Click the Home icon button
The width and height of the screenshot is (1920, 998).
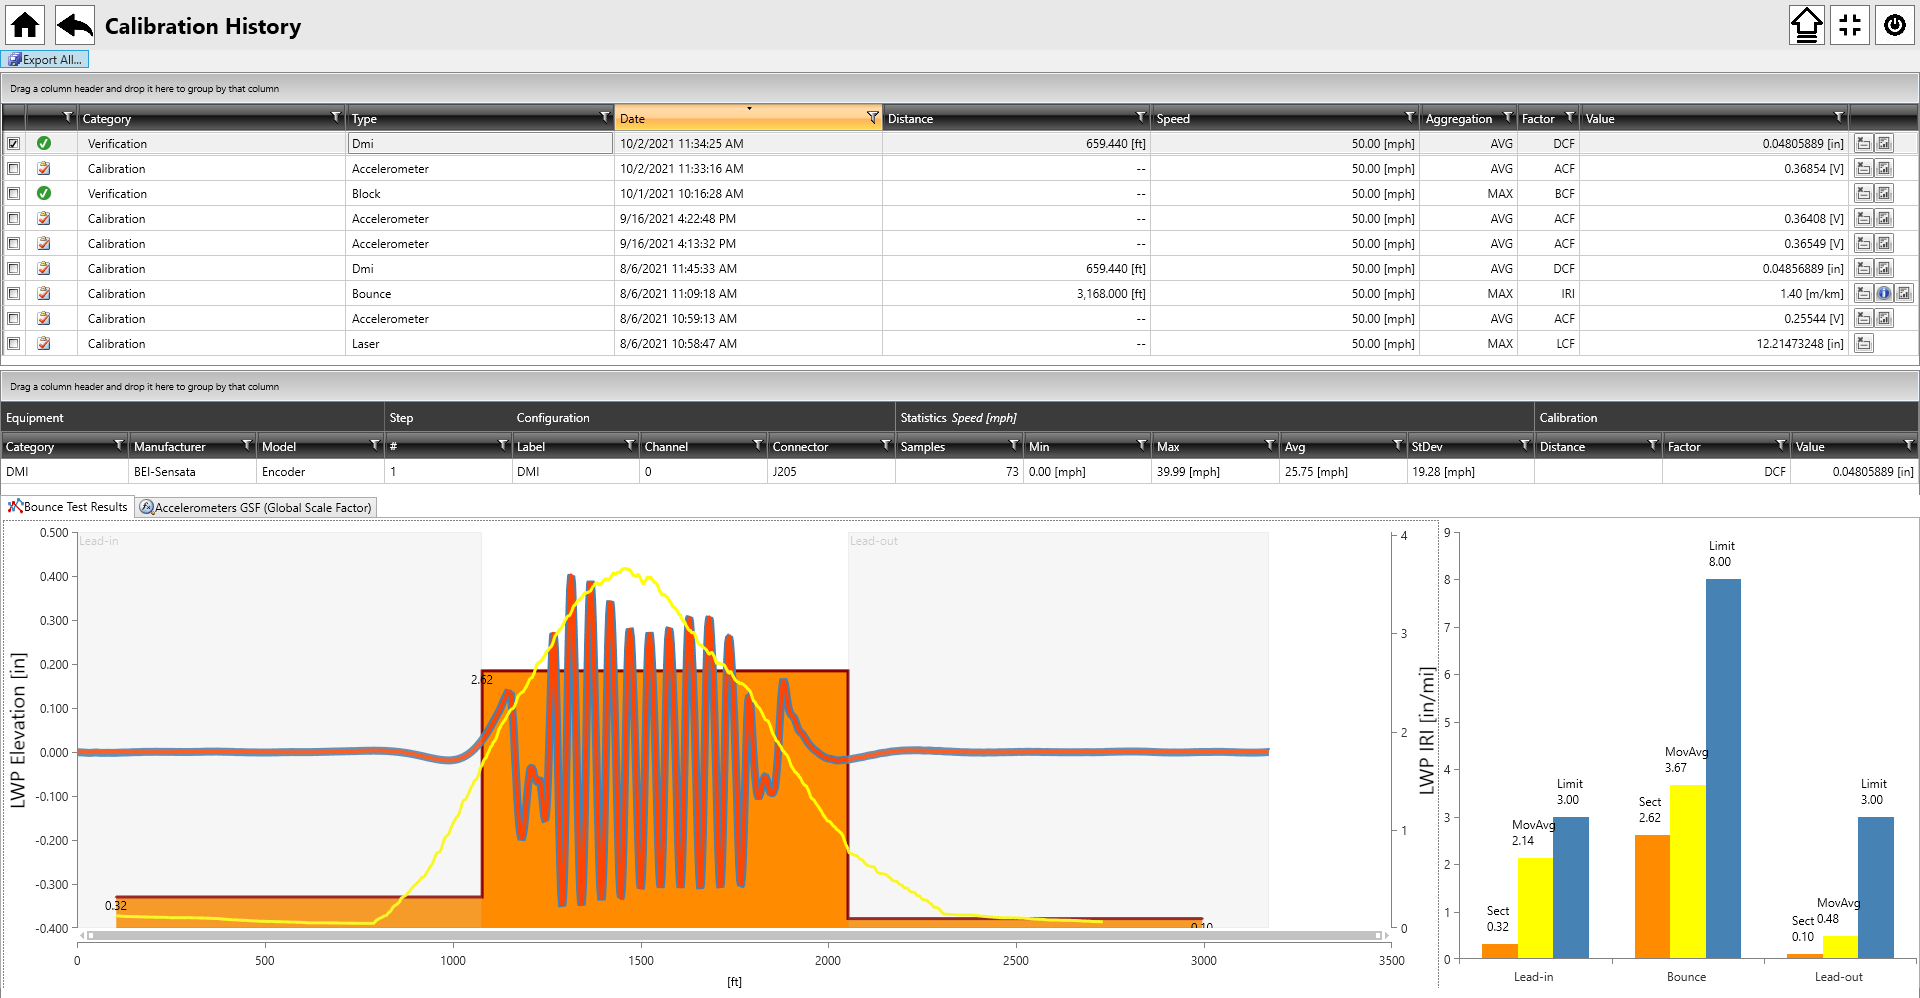[25, 25]
